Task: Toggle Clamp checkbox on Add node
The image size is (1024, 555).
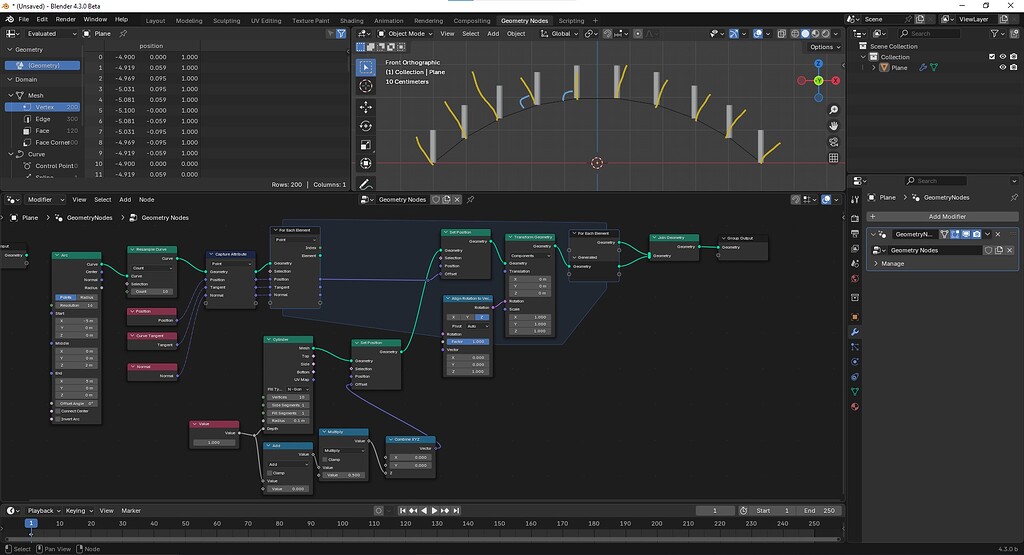Action: (x=269, y=473)
